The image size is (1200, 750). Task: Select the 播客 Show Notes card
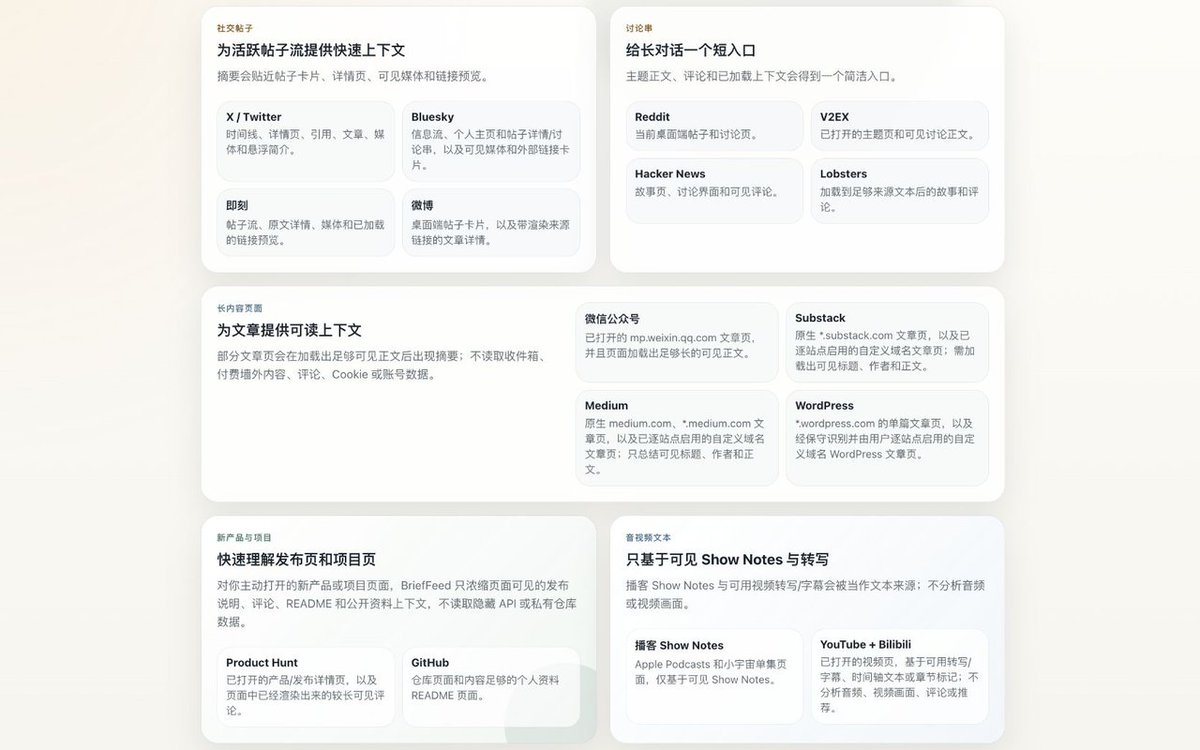coord(714,676)
